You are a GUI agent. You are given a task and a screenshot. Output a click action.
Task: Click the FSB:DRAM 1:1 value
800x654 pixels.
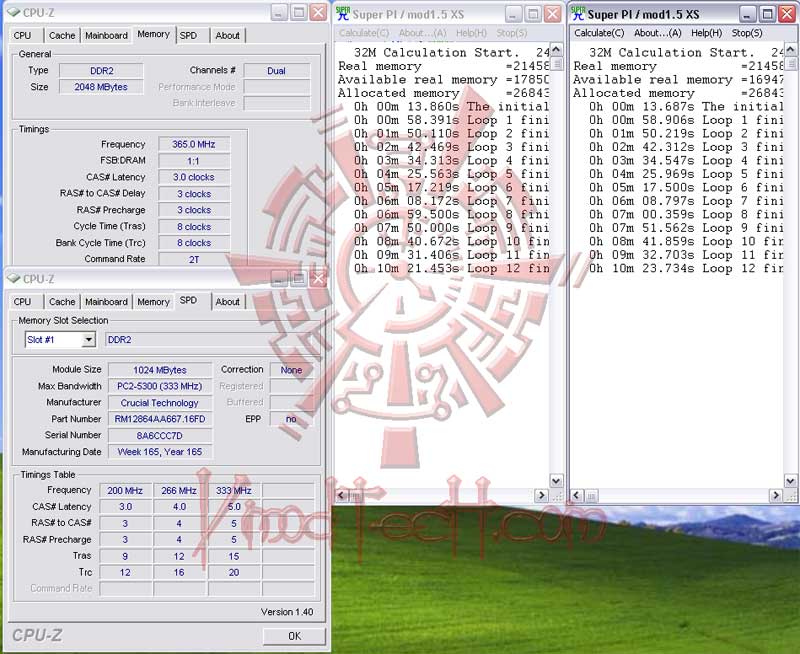(193, 161)
